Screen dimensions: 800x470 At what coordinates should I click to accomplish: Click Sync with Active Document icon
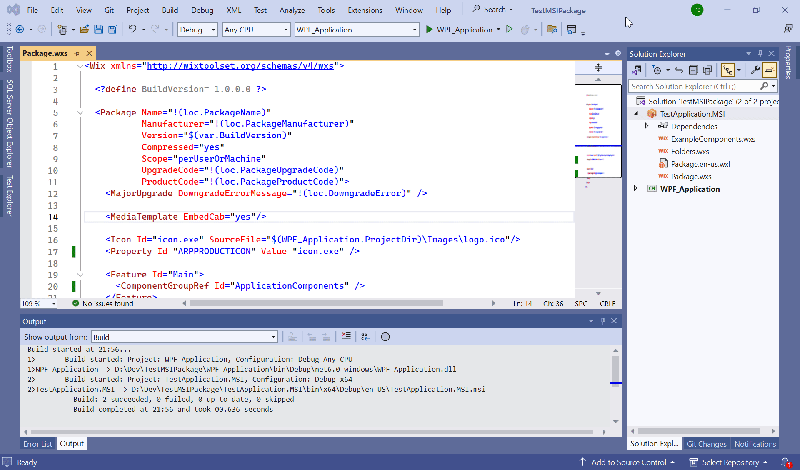tap(679, 70)
